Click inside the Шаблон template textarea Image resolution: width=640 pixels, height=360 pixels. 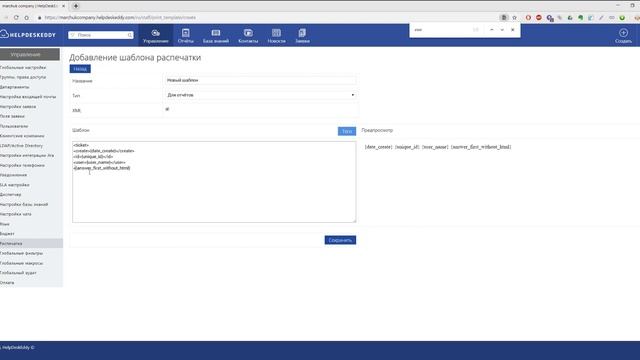[214, 182]
